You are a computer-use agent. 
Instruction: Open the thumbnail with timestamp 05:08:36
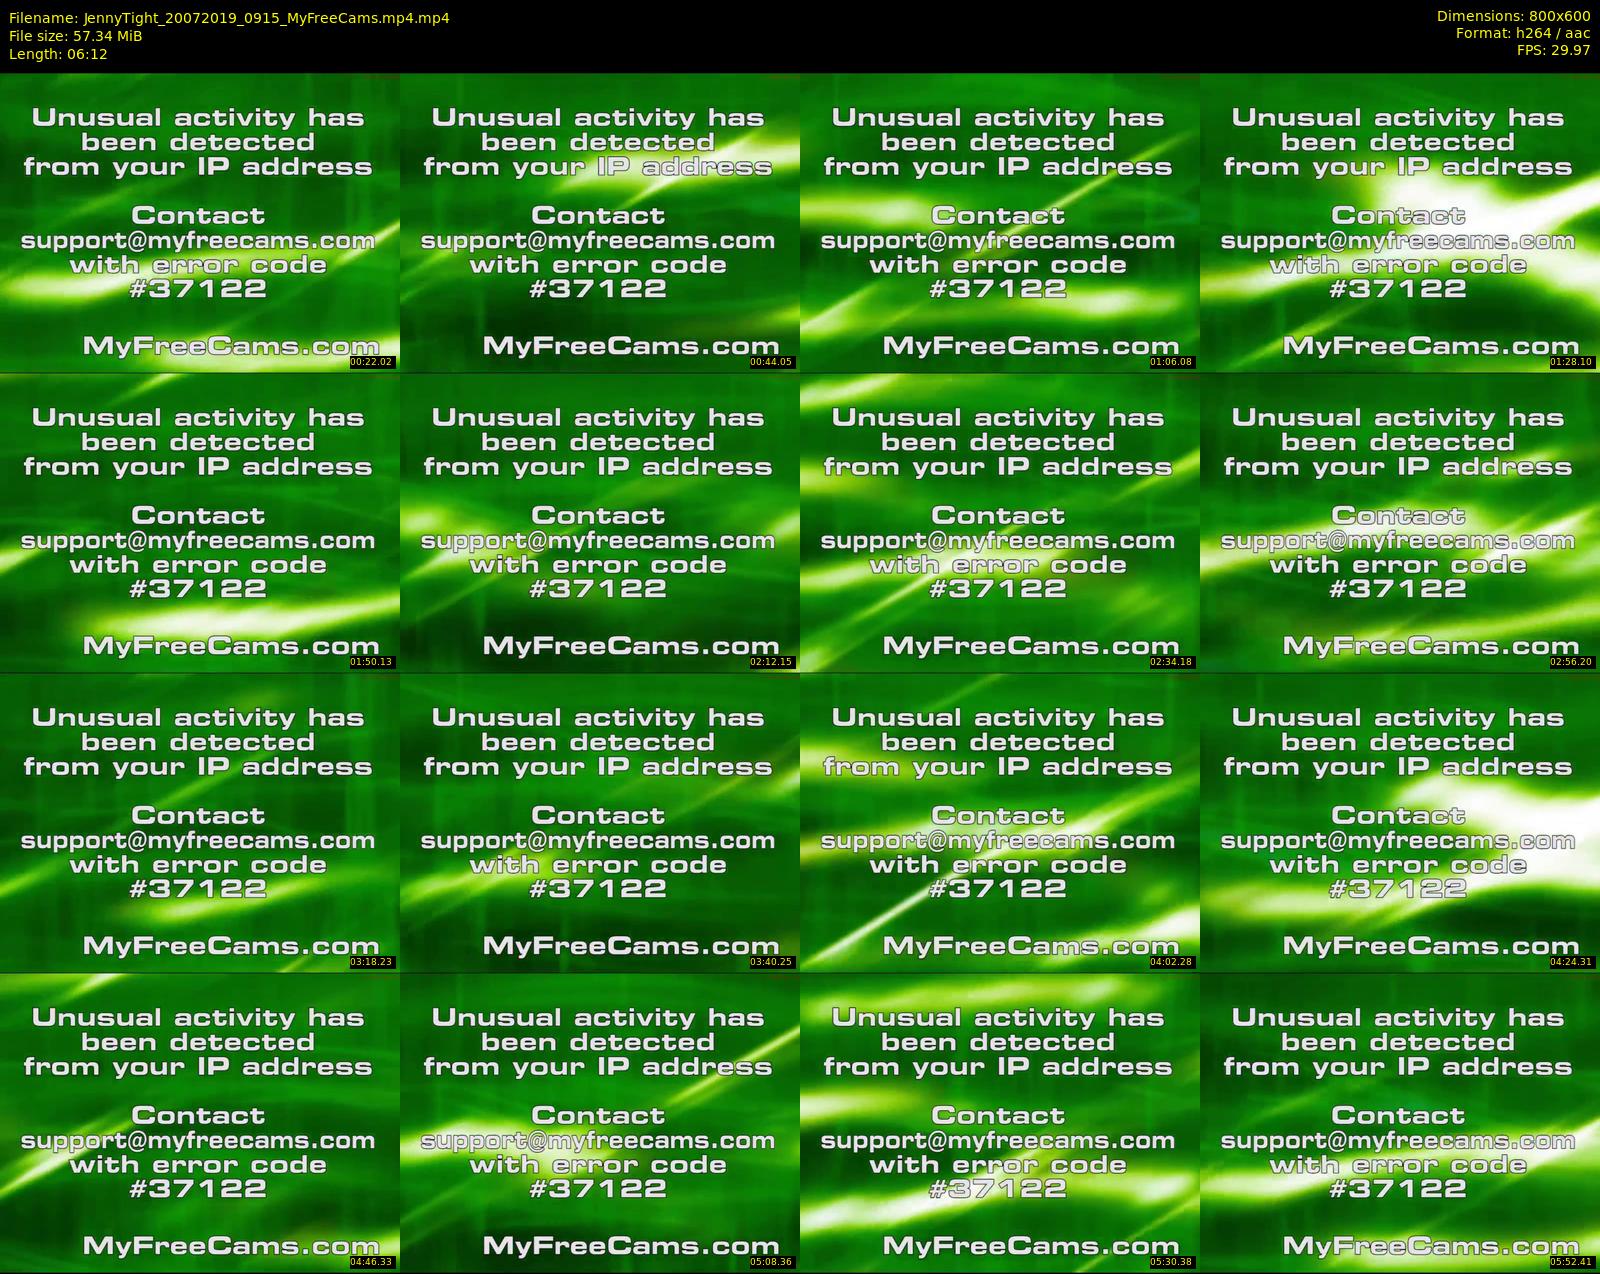600,1122
